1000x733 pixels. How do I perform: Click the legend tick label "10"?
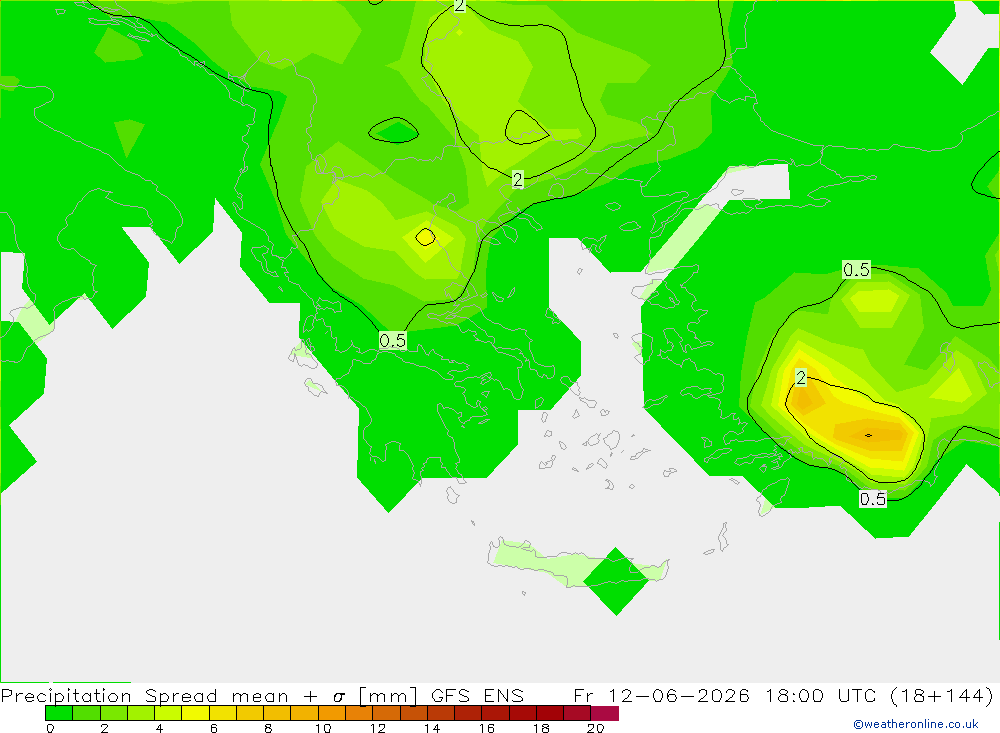pyautogui.click(x=323, y=728)
